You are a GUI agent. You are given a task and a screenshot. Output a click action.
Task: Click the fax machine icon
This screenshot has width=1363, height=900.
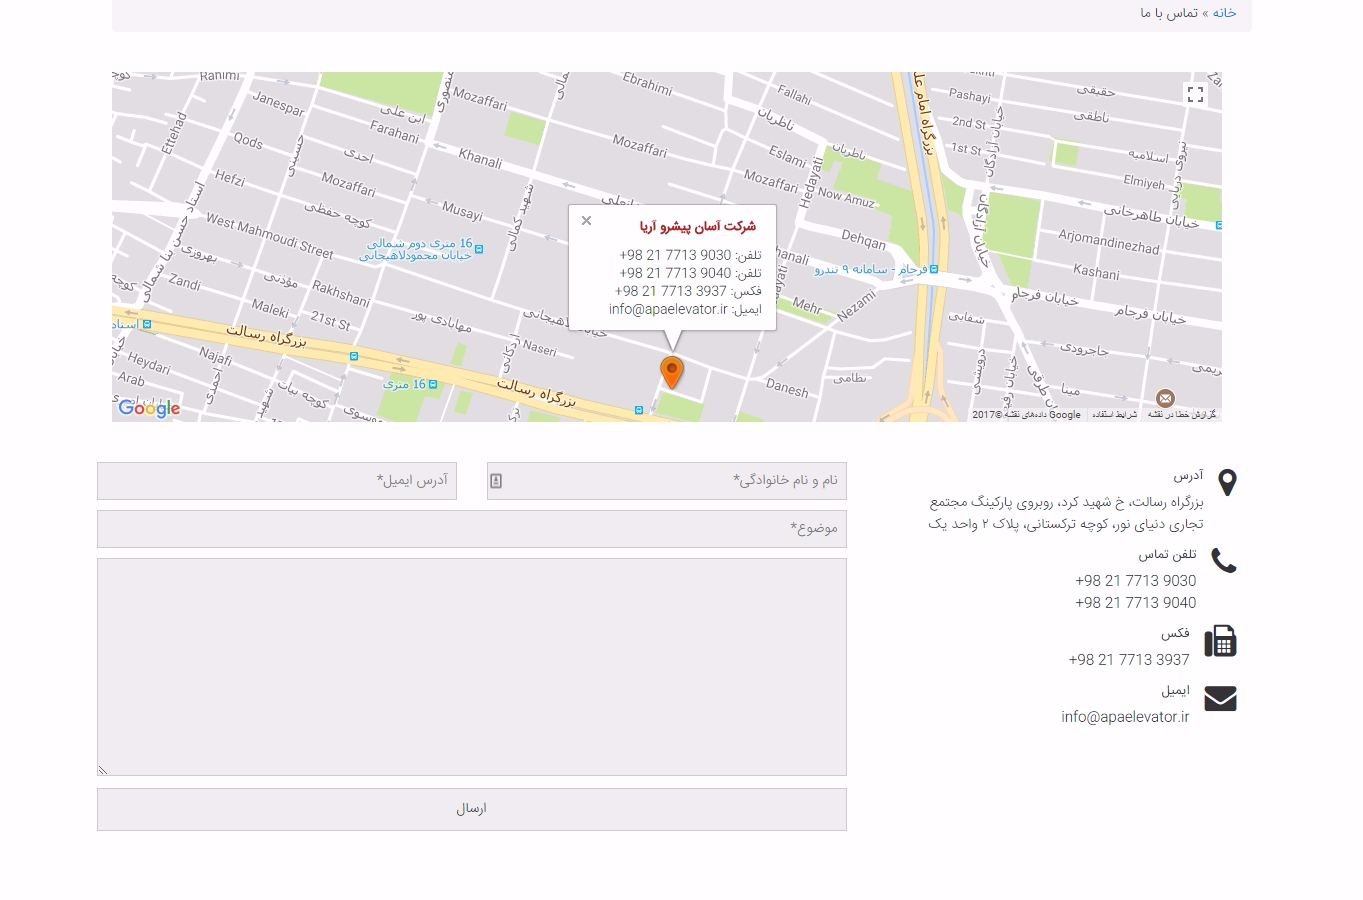pos(1220,641)
